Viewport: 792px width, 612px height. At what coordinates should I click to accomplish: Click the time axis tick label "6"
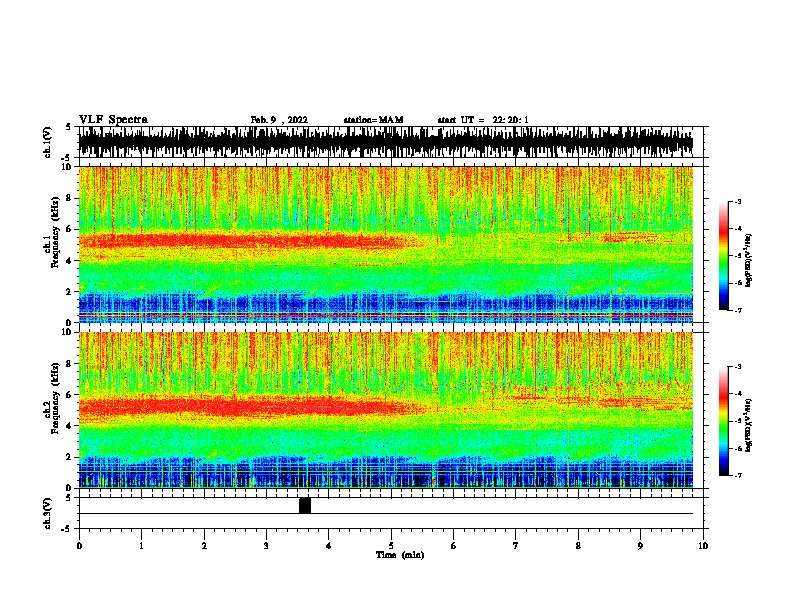454,546
